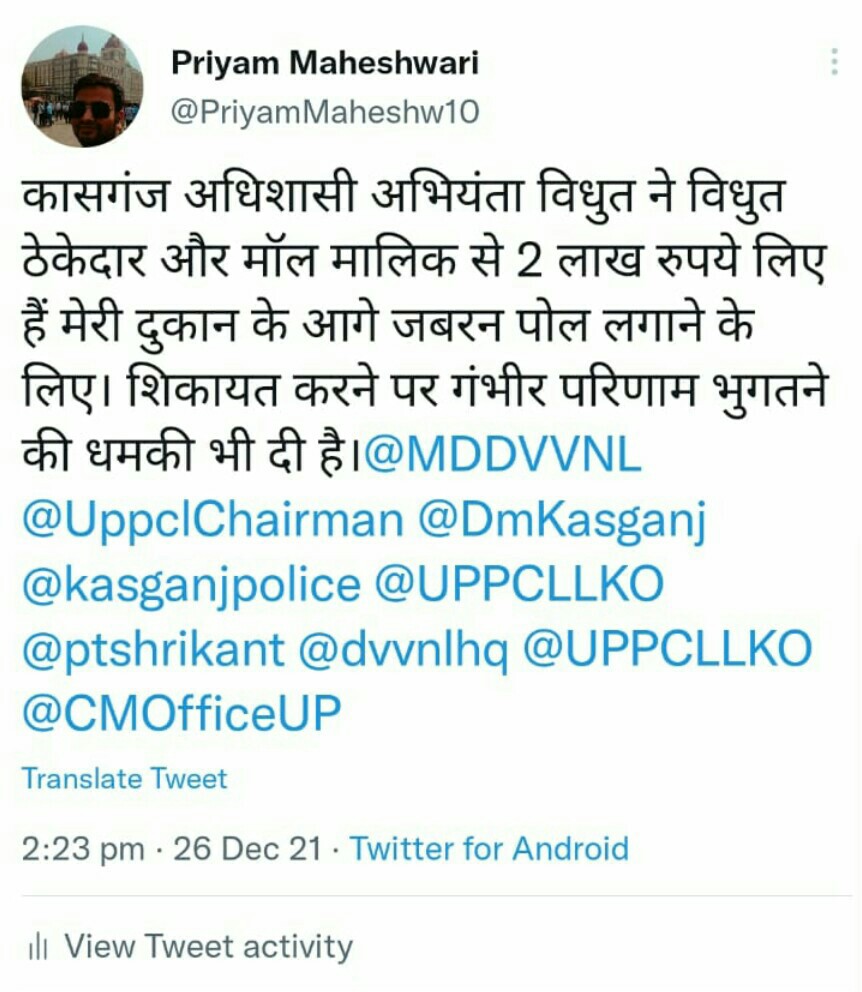Click the 2:23 pm timestamp
Image resolution: width=862 pixels, height=992 pixels.
pyautogui.click(x=83, y=849)
